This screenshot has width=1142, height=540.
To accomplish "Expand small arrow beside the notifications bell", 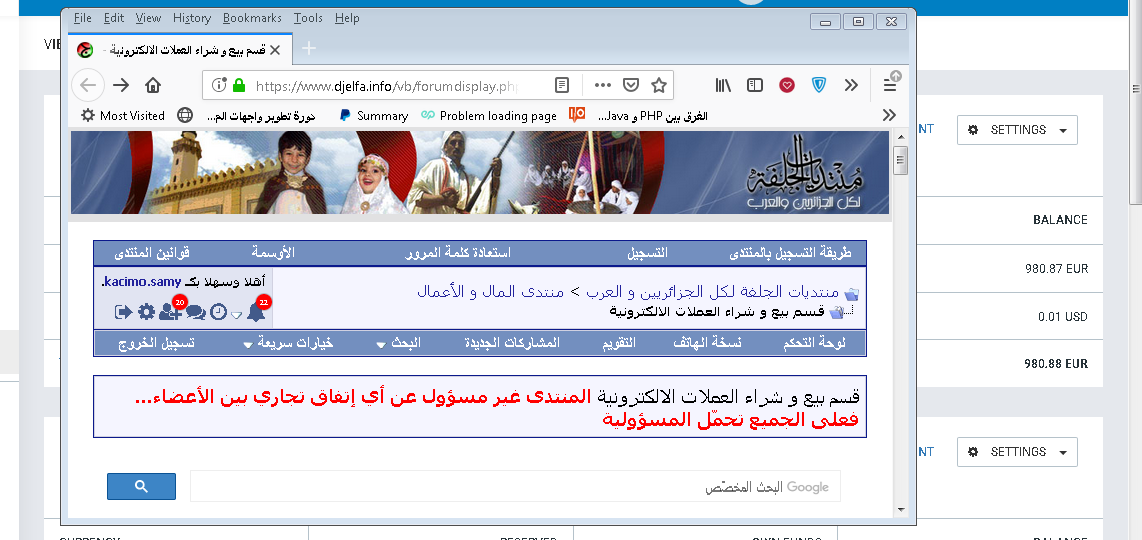I will click(236, 315).
